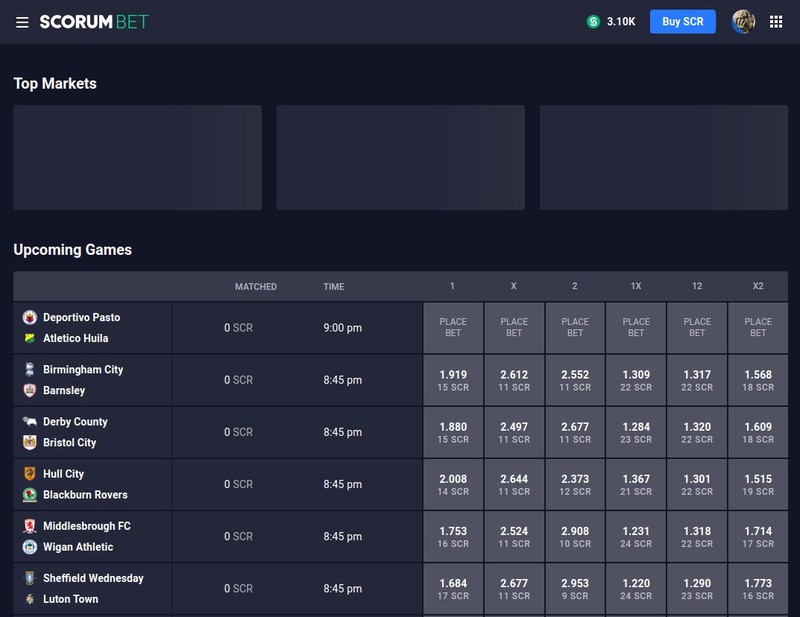Click the green SCR coin icon
800x617 pixels.
tap(593, 21)
